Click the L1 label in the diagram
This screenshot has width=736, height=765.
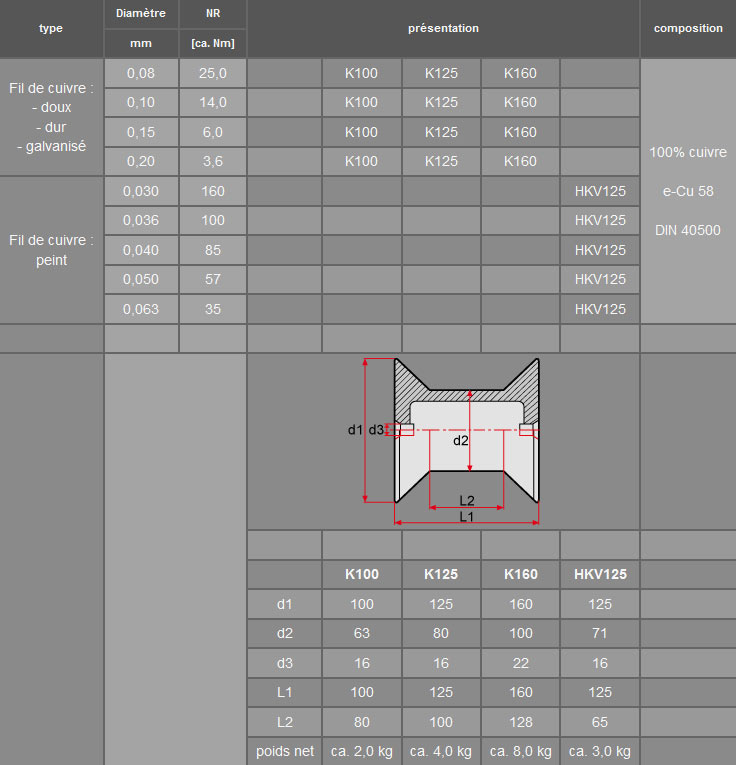[x=467, y=517]
